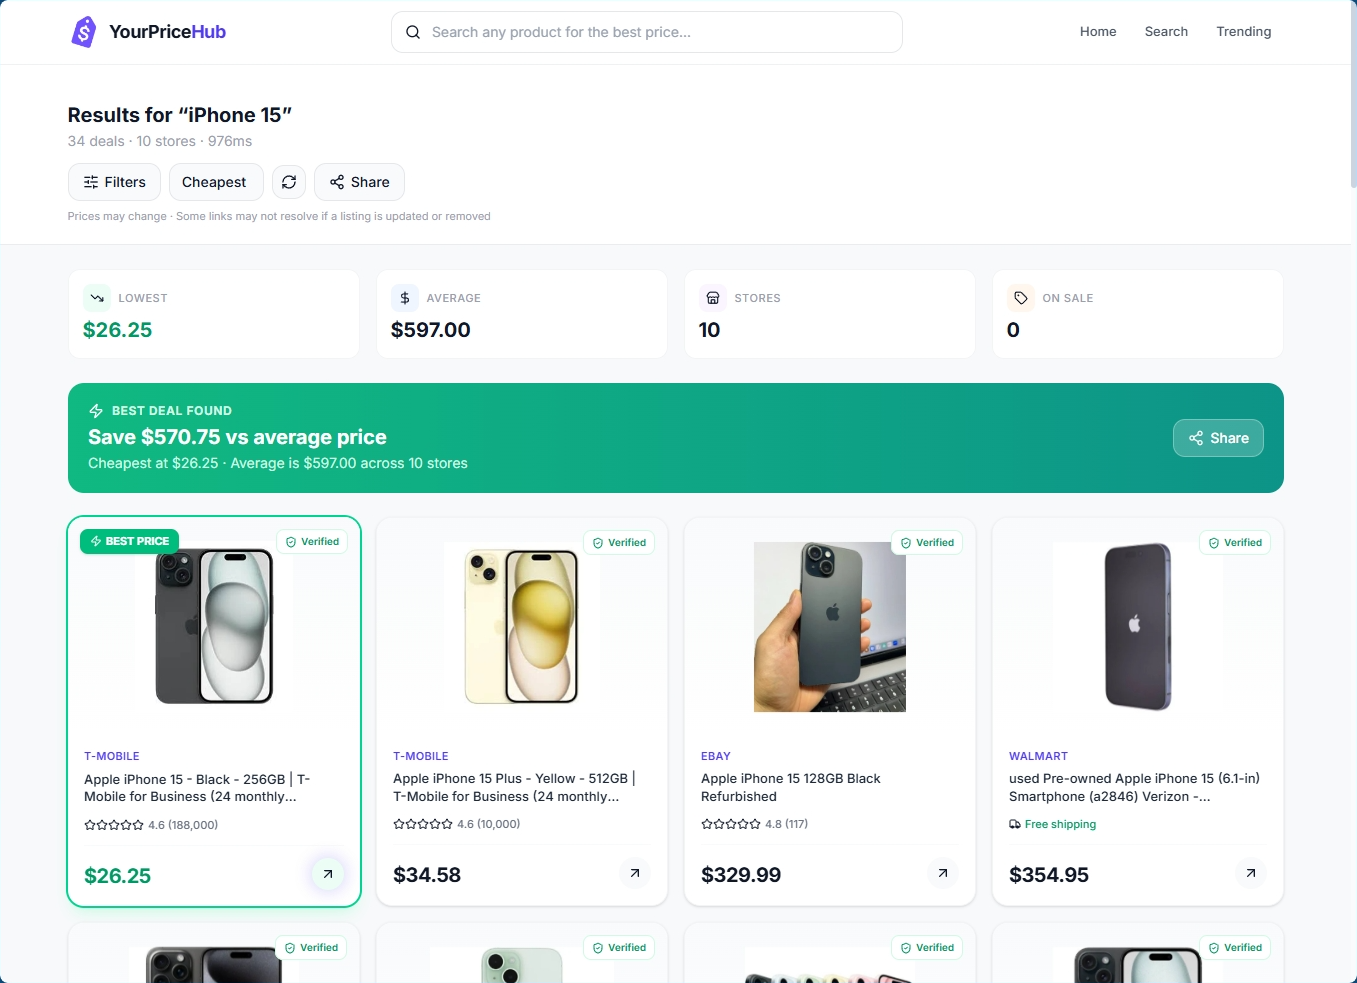The width and height of the screenshot is (1357, 983).
Task: Navigate to the Trending page
Action: (x=1244, y=31)
